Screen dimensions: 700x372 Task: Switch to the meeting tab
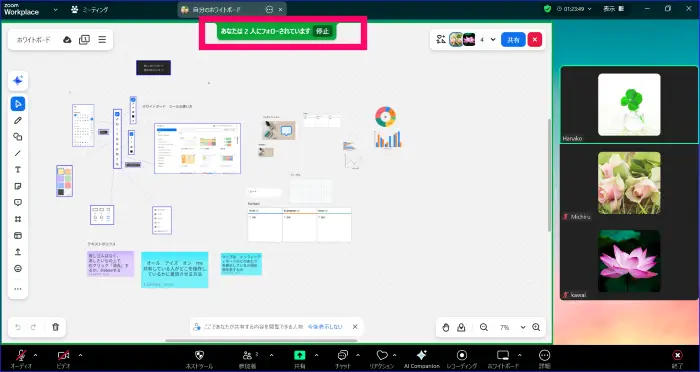click(89, 9)
